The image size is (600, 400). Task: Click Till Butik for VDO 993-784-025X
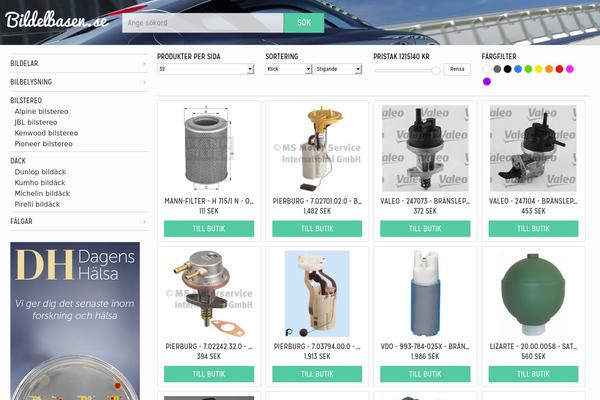425,374
